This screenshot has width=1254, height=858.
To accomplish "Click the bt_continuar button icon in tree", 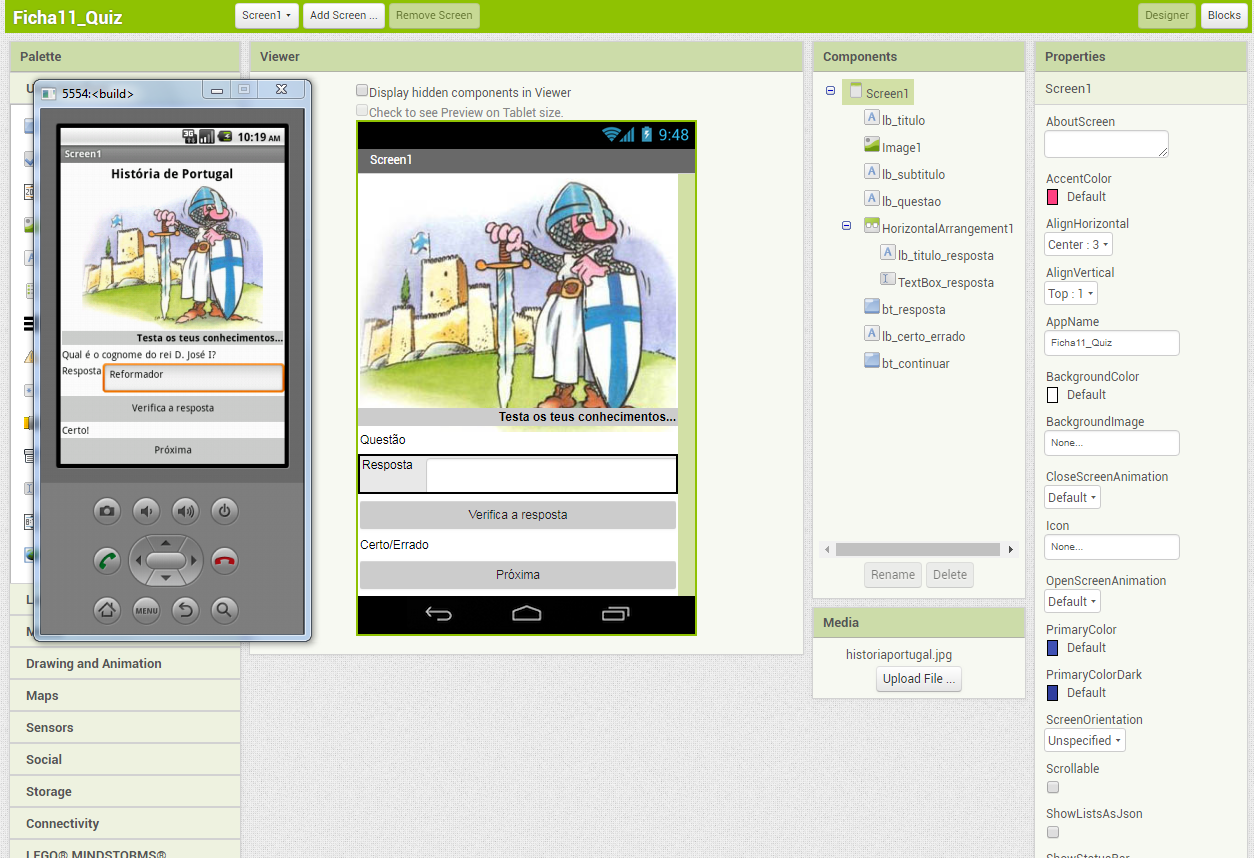I will tap(872, 361).
